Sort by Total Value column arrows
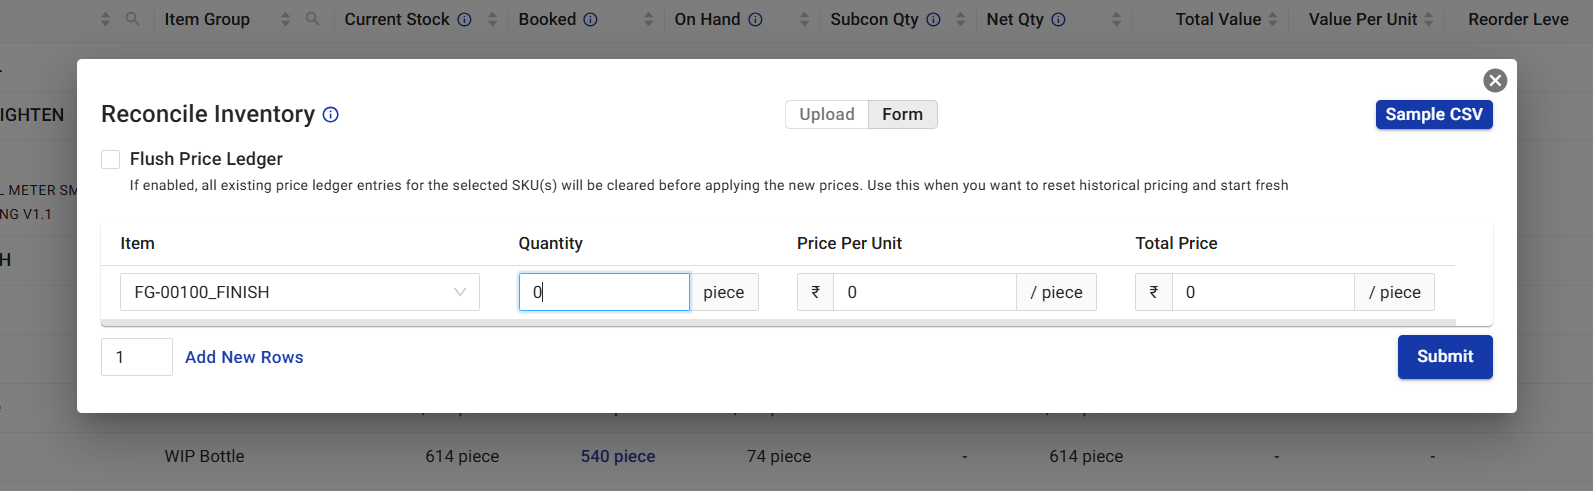 tap(1272, 19)
